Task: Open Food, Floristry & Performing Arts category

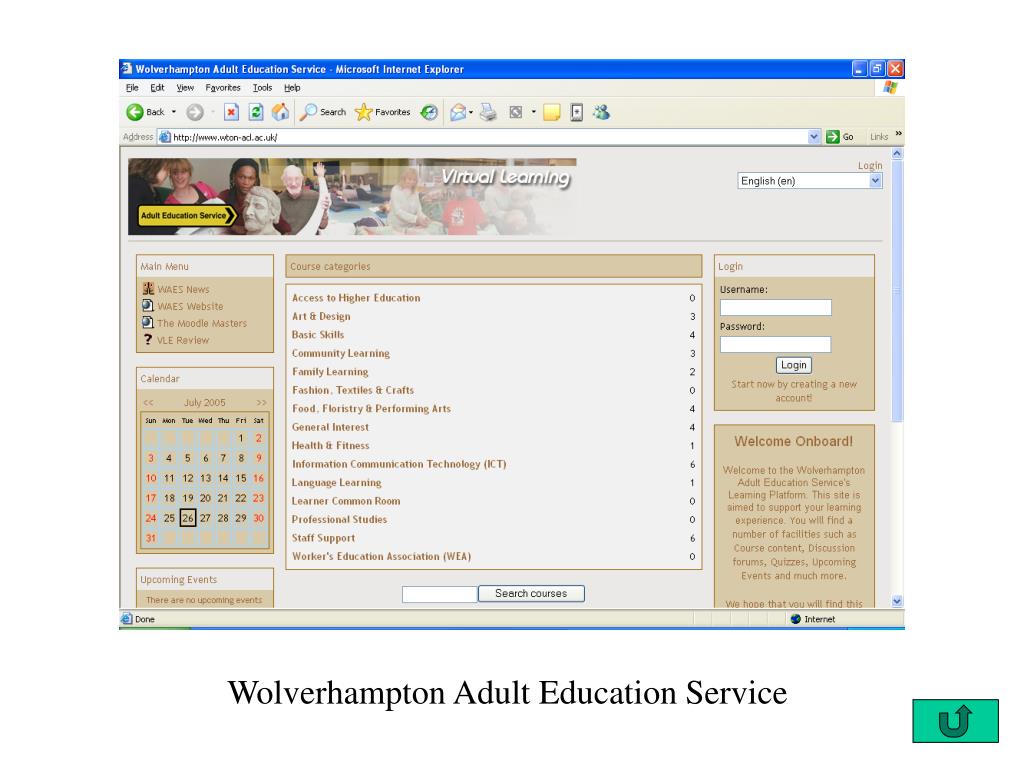Action: click(371, 409)
